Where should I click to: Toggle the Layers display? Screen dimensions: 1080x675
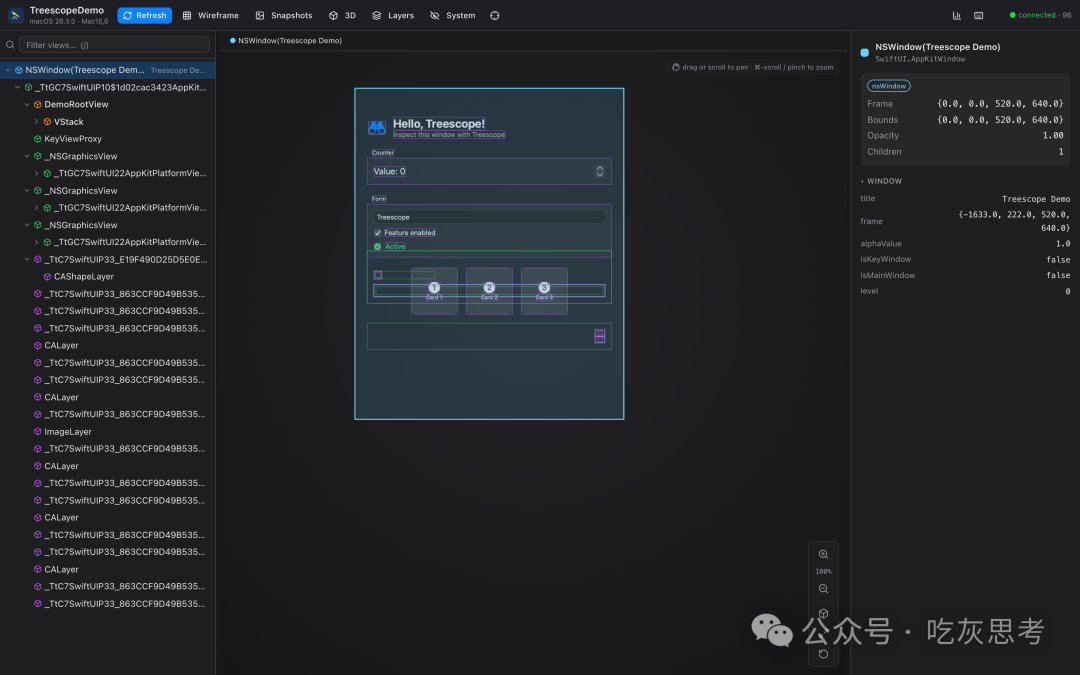pyautogui.click(x=393, y=15)
